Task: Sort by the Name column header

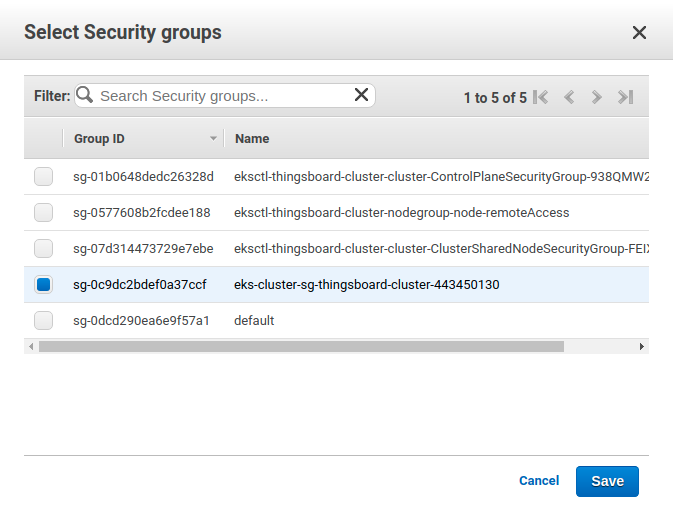Action: (x=252, y=139)
